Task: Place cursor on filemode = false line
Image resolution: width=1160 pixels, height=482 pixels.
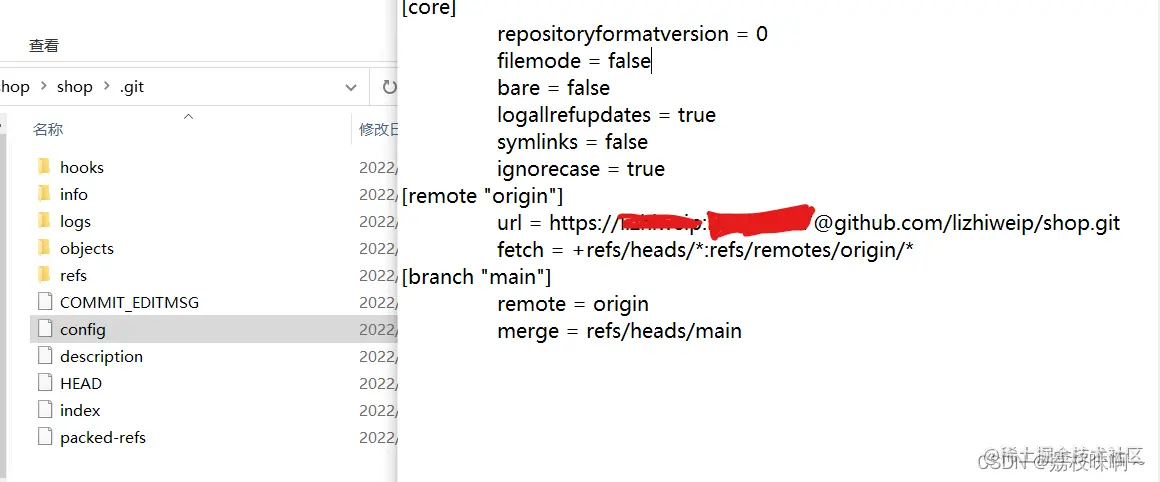Action: (574, 61)
